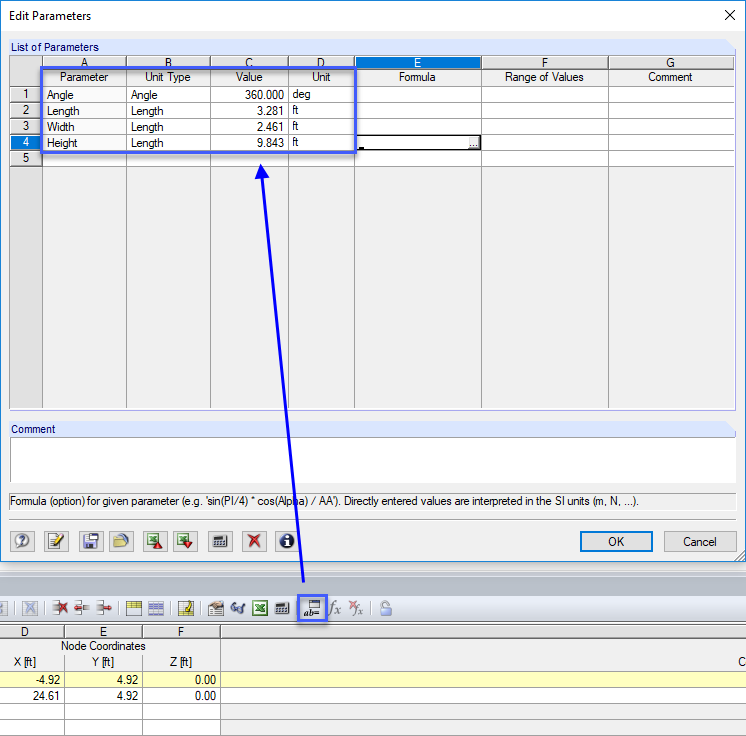This screenshot has height=736, width=746.
Task: Click the edit comment notepad icon
Action: 56,541
